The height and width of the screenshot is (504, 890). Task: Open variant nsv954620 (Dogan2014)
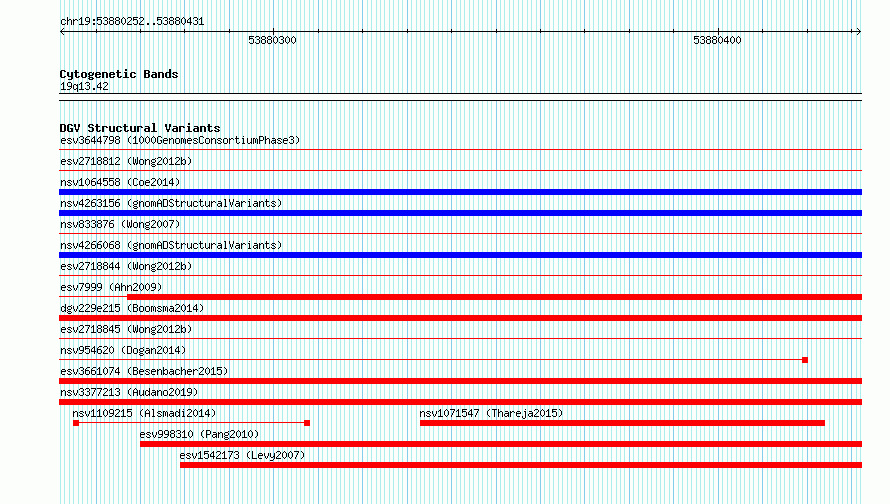point(123,350)
